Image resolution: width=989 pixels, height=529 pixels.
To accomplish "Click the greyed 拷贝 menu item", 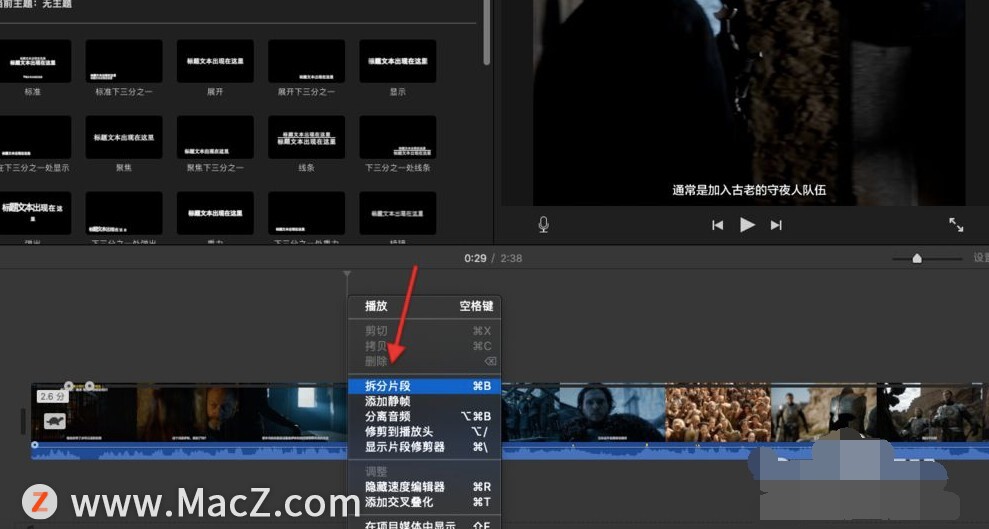I will (x=424, y=346).
